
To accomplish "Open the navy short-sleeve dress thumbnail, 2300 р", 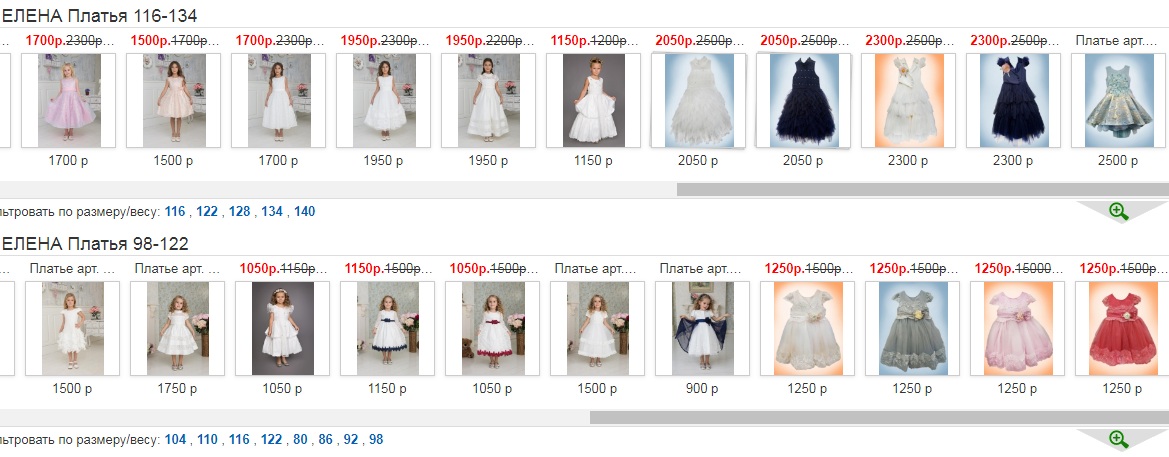I will (x=1014, y=101).
